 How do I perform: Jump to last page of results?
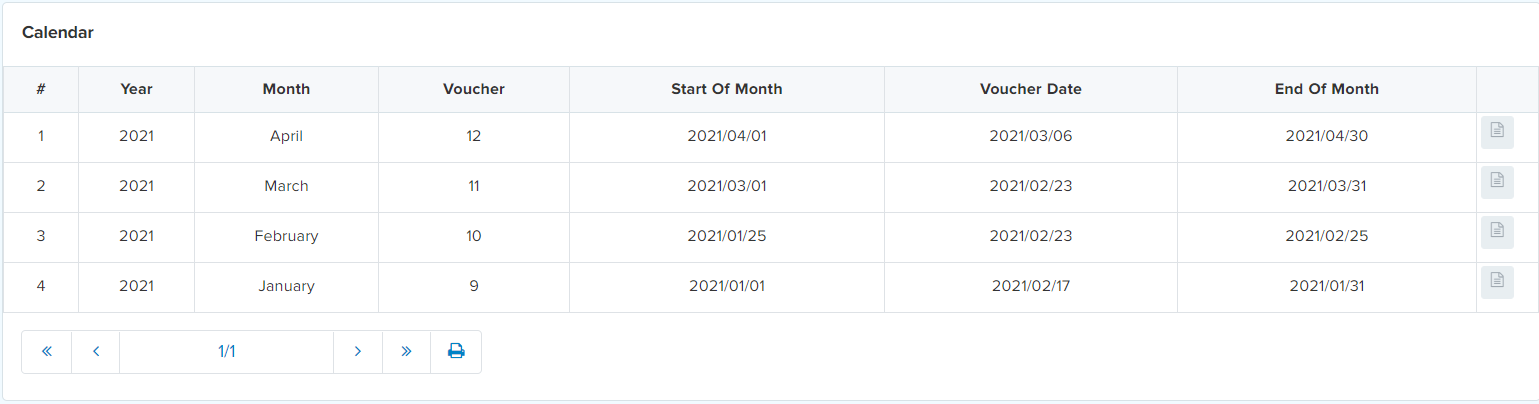406,352
